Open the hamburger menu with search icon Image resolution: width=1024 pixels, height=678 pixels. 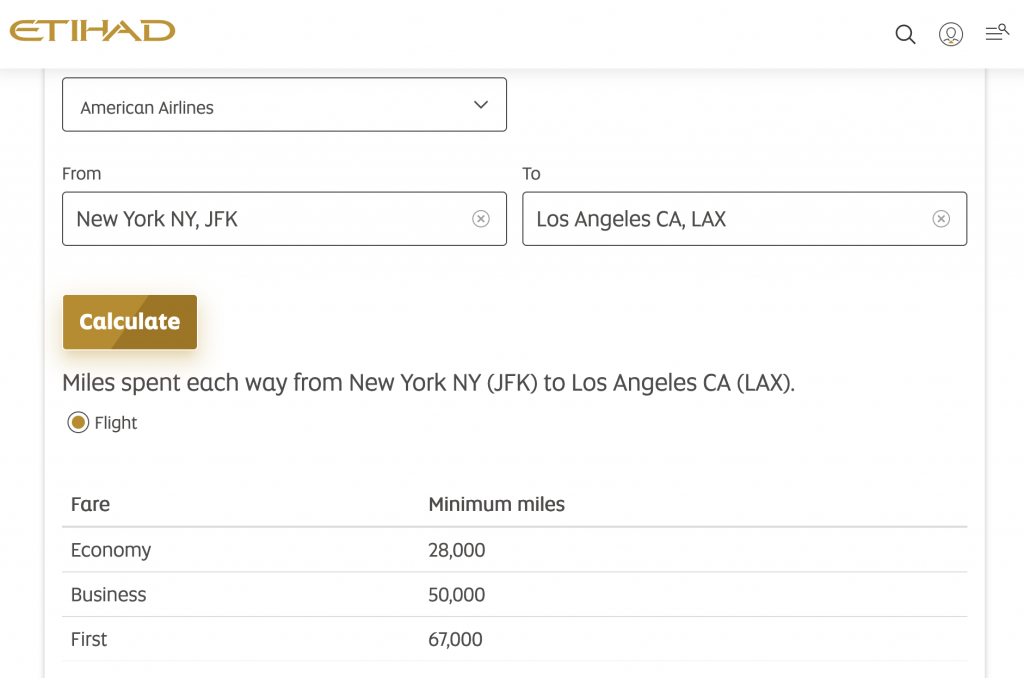[996, 33]
